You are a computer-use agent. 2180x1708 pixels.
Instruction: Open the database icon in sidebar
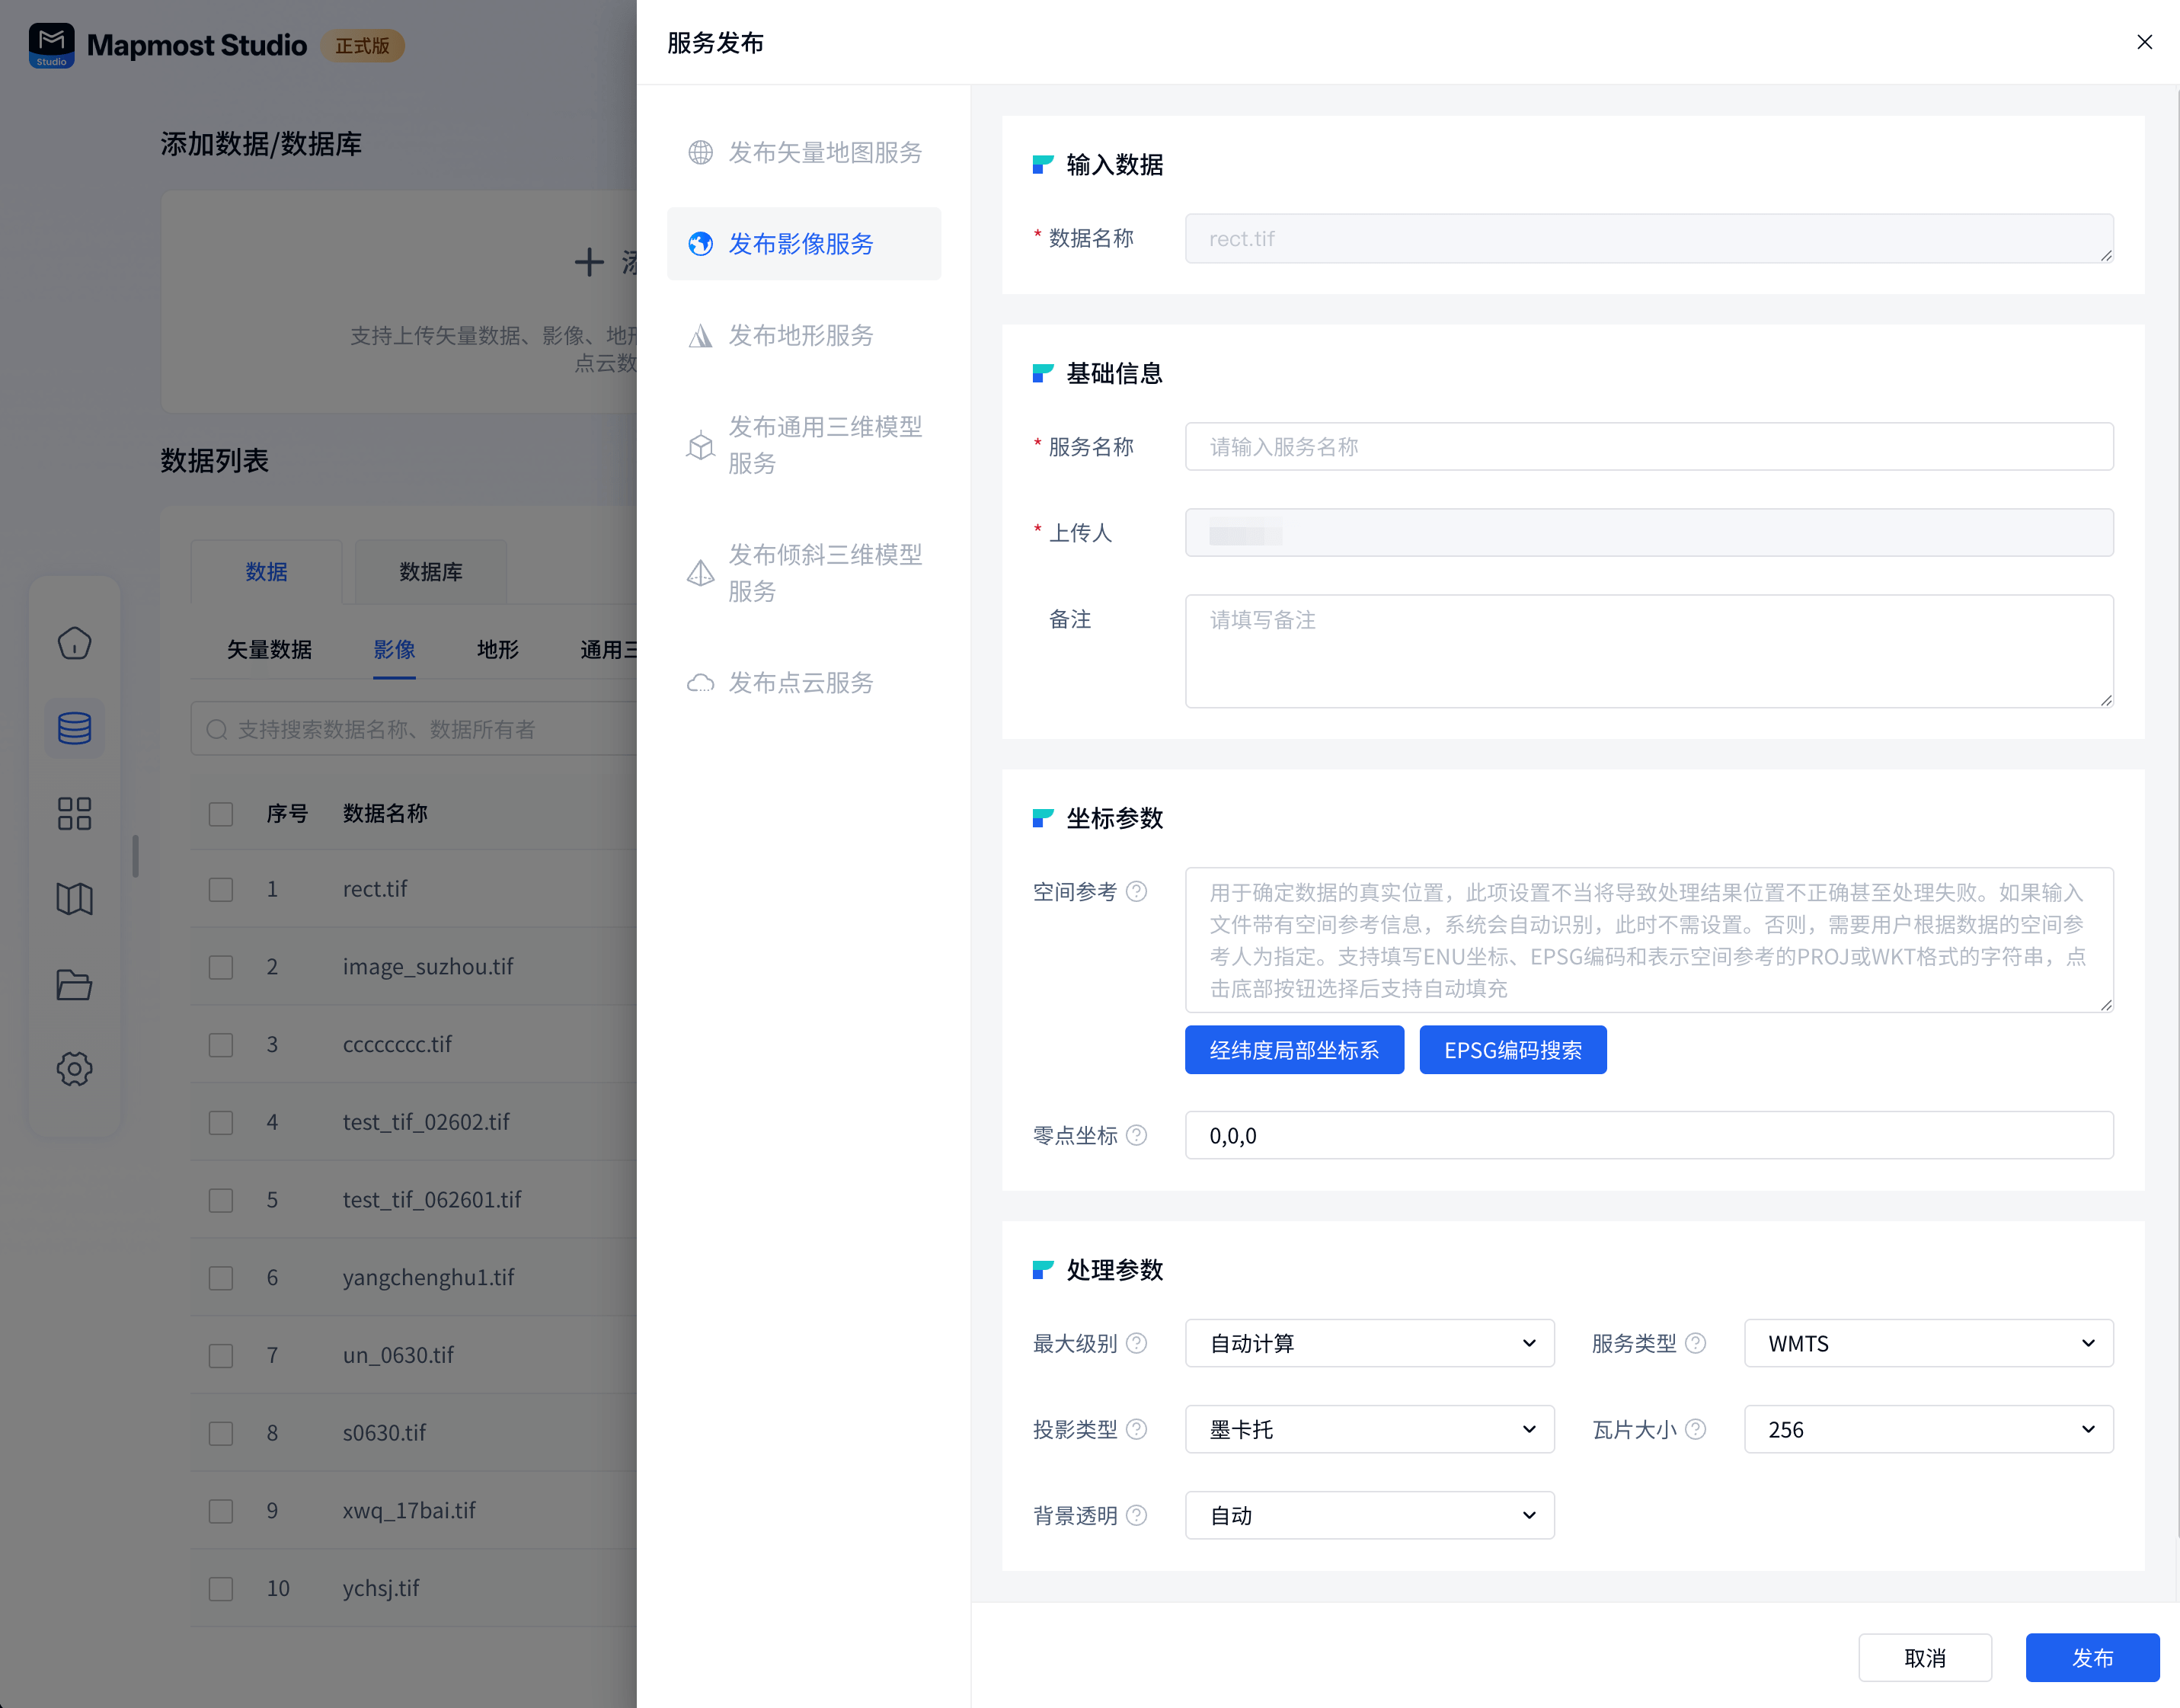point(74,728)
